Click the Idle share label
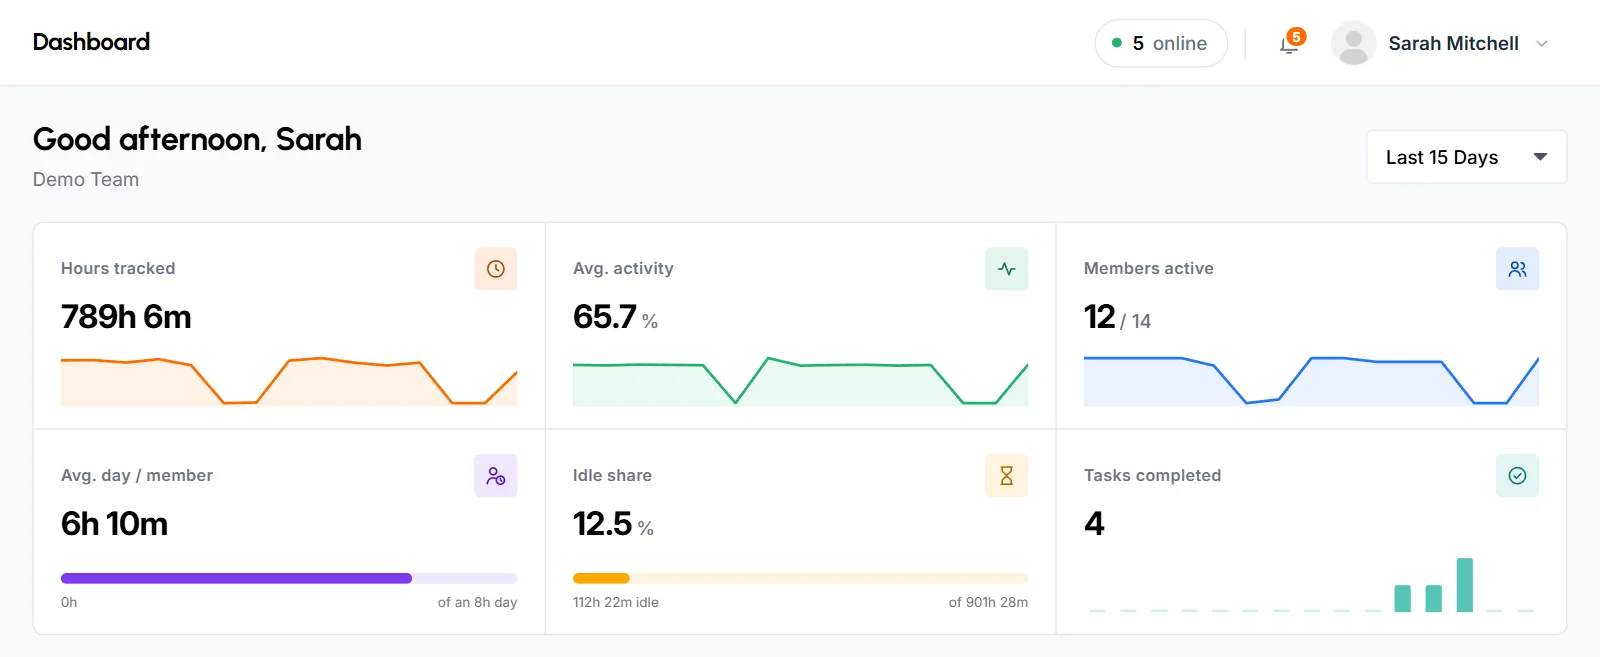The height and width of the screenshot is (657, 1600). pyautogui.click(x=612, y=475)
